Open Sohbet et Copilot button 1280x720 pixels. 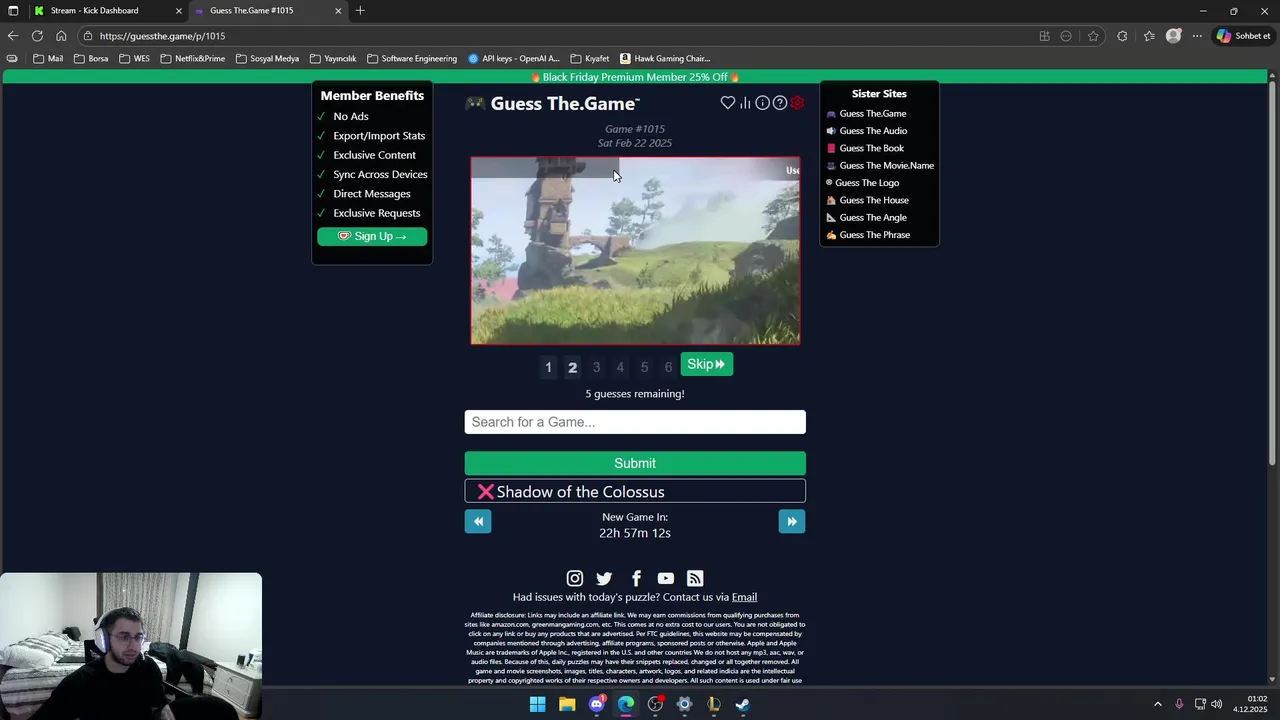pos(1243,36)
